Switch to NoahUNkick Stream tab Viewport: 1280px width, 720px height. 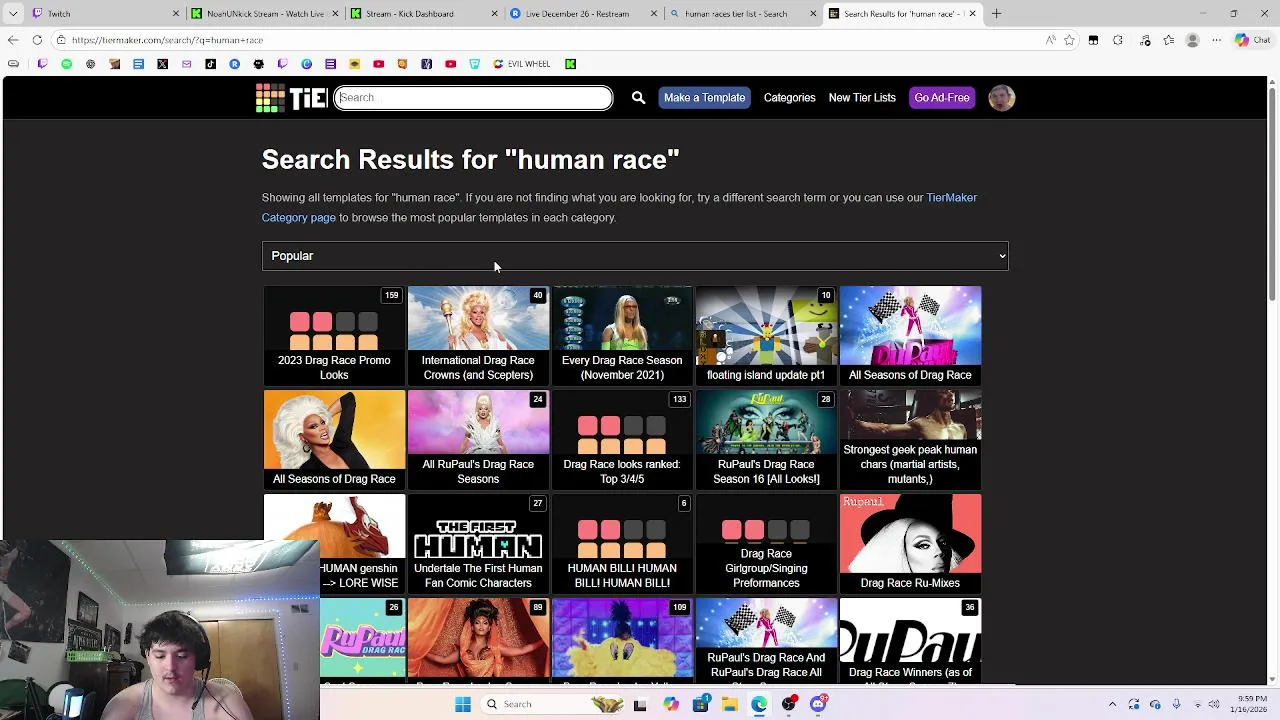(x=265, y=14)
